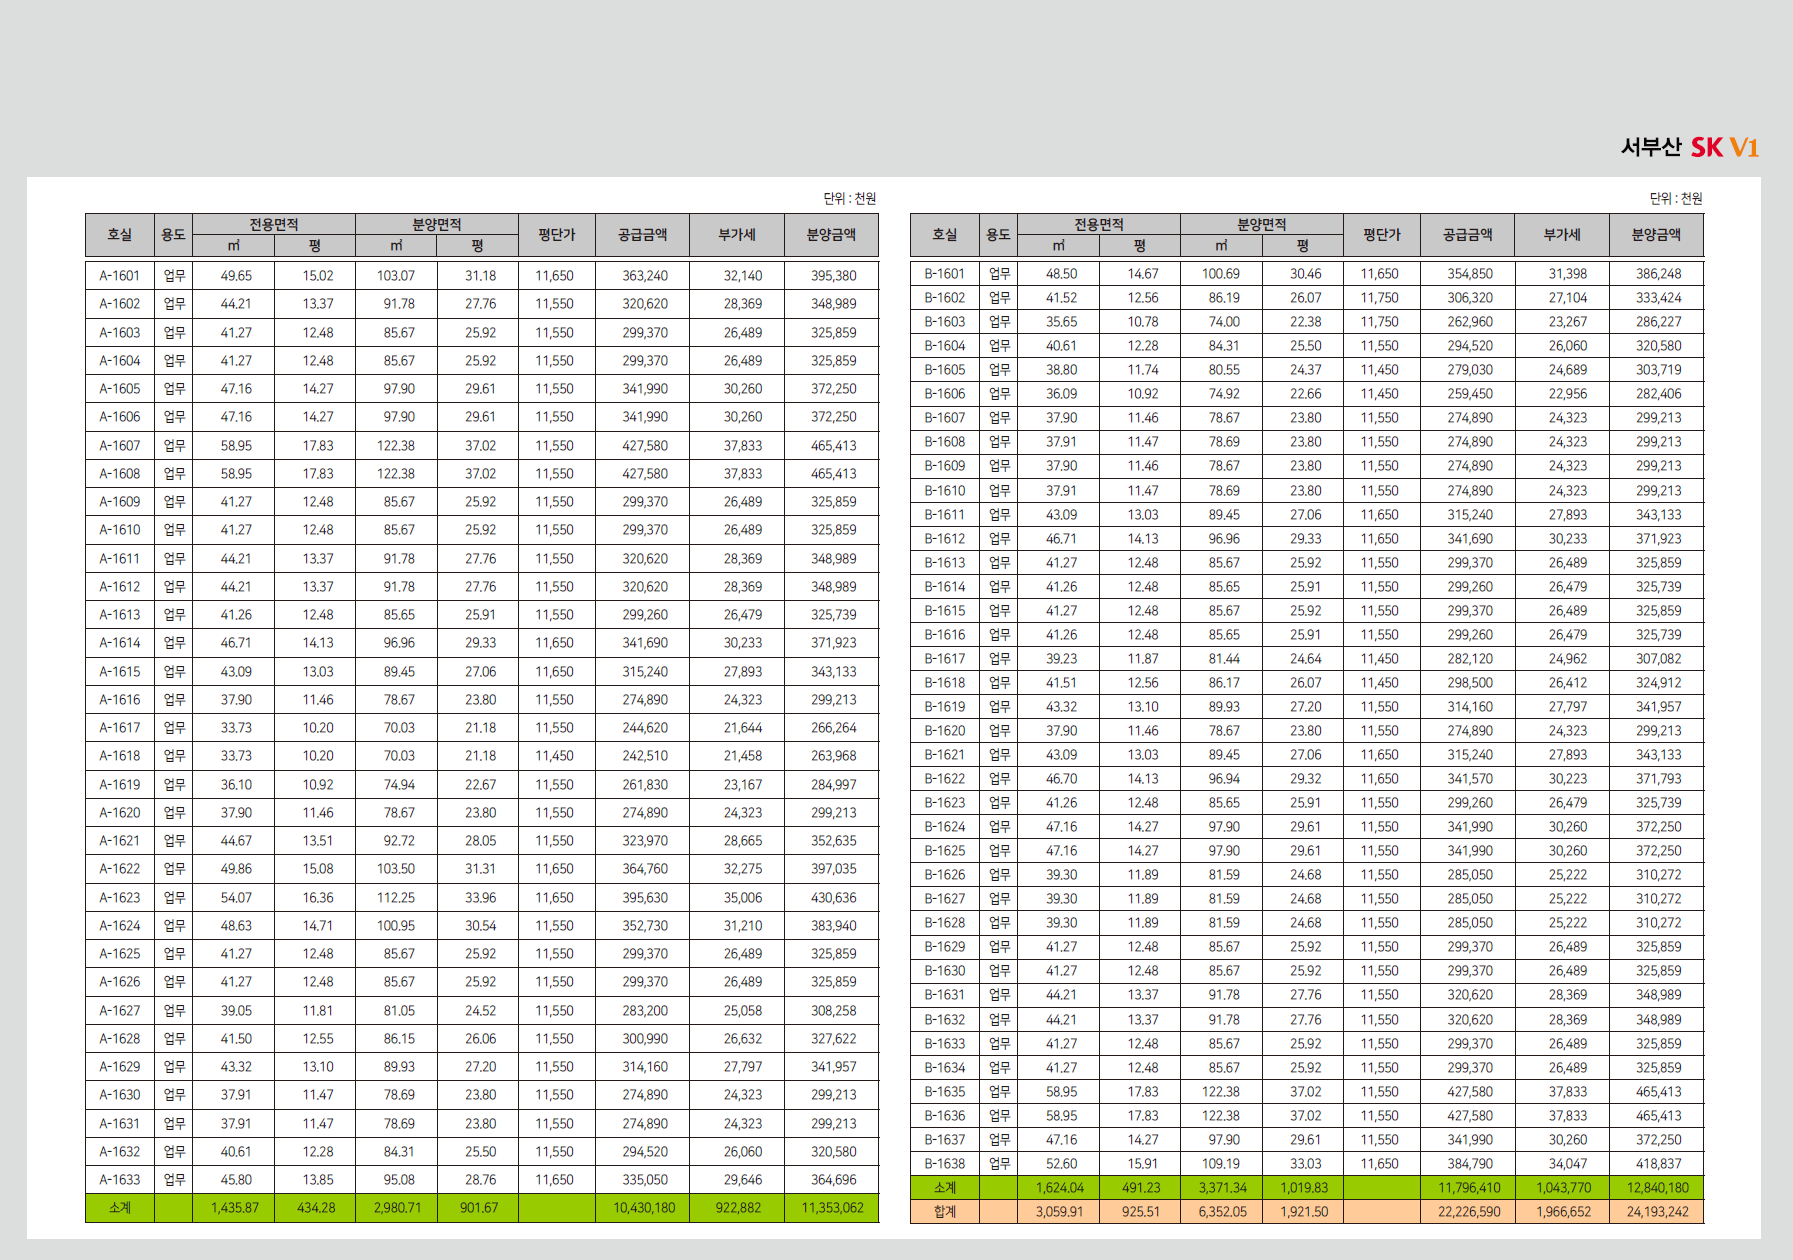Click room number A-1614

pos(120,643)
